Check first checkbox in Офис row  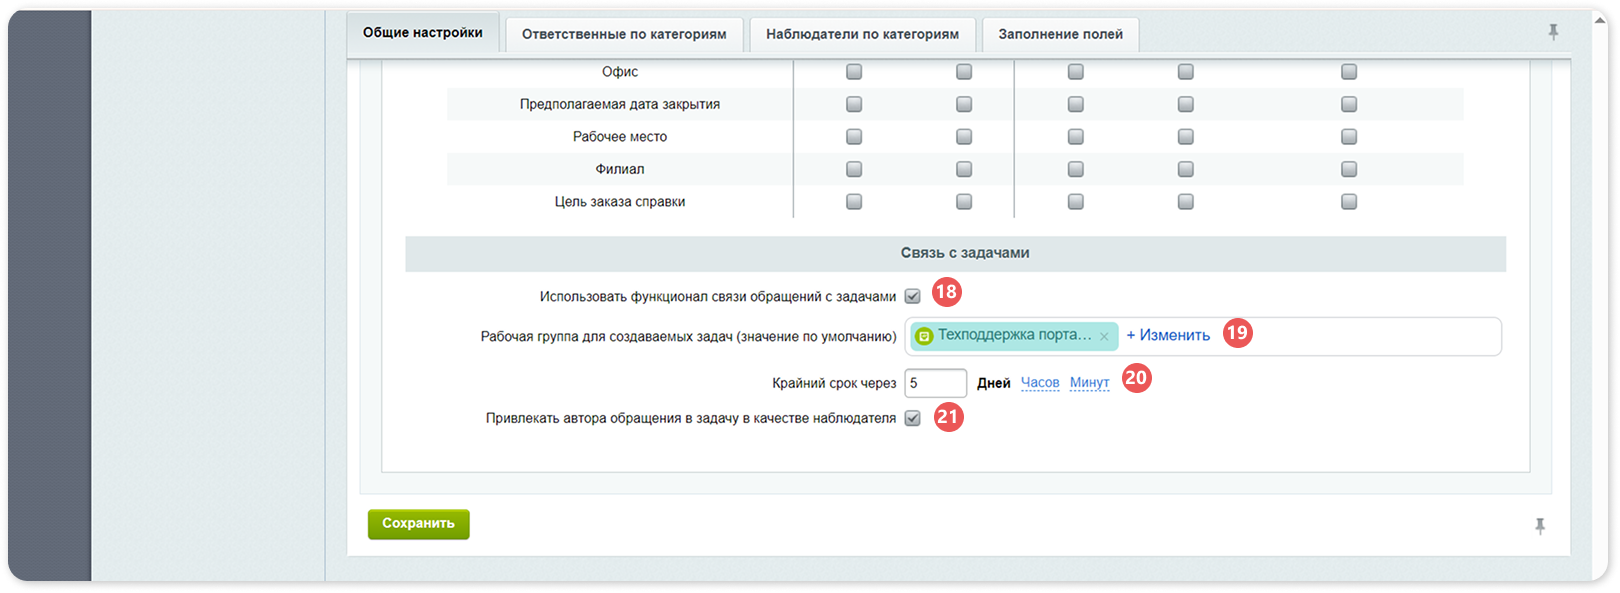pos(854,72)
